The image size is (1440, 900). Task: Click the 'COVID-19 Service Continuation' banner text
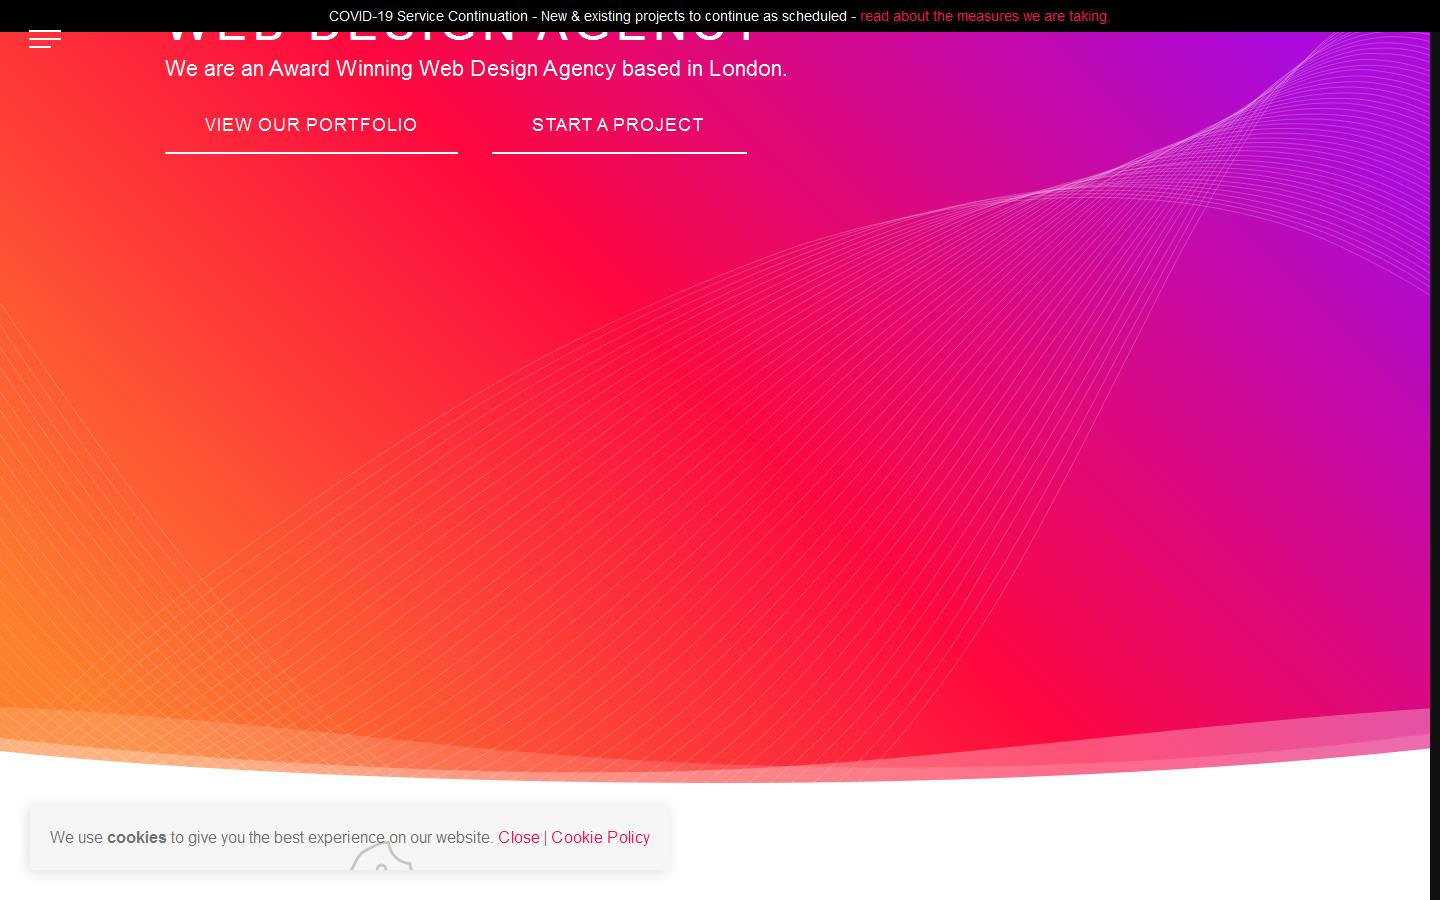point(428,16)
